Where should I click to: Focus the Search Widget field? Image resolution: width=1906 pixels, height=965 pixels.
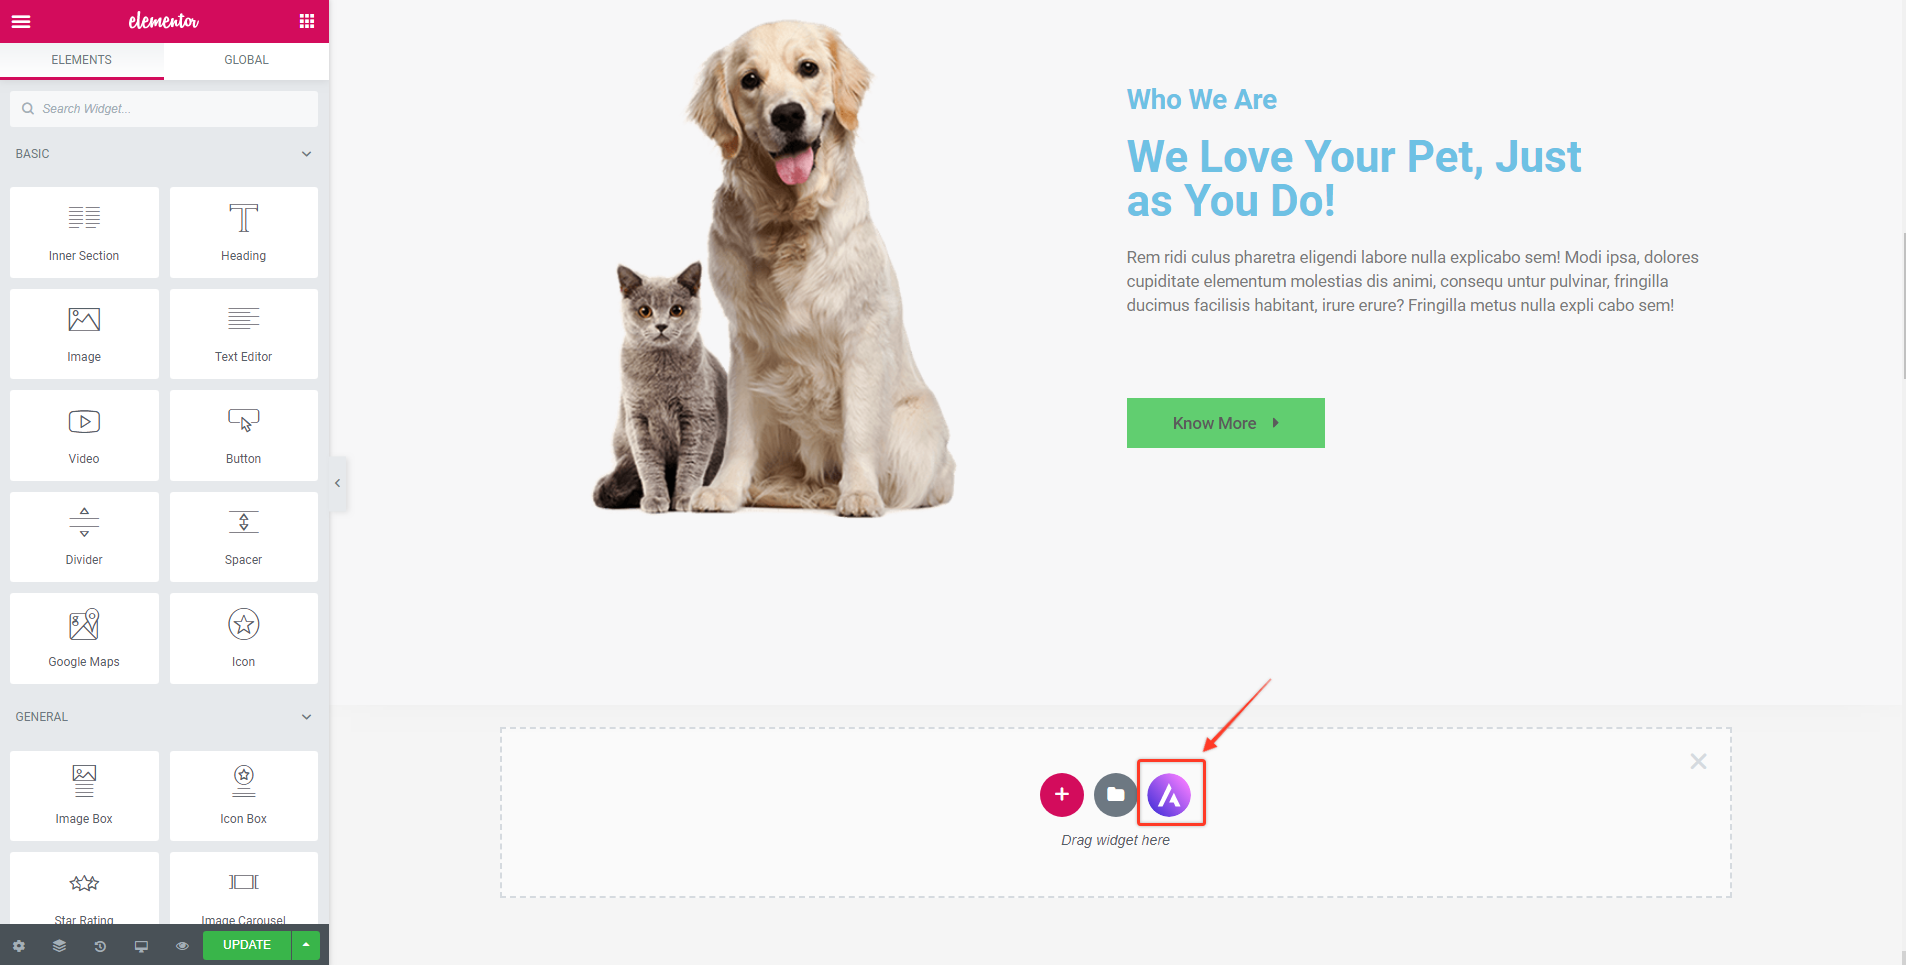[164, 109]
